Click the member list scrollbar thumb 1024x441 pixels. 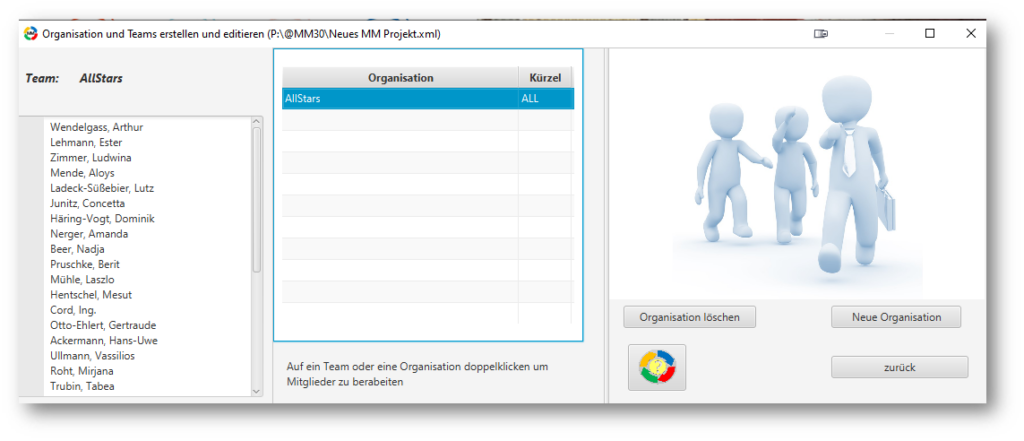(257, 199)
